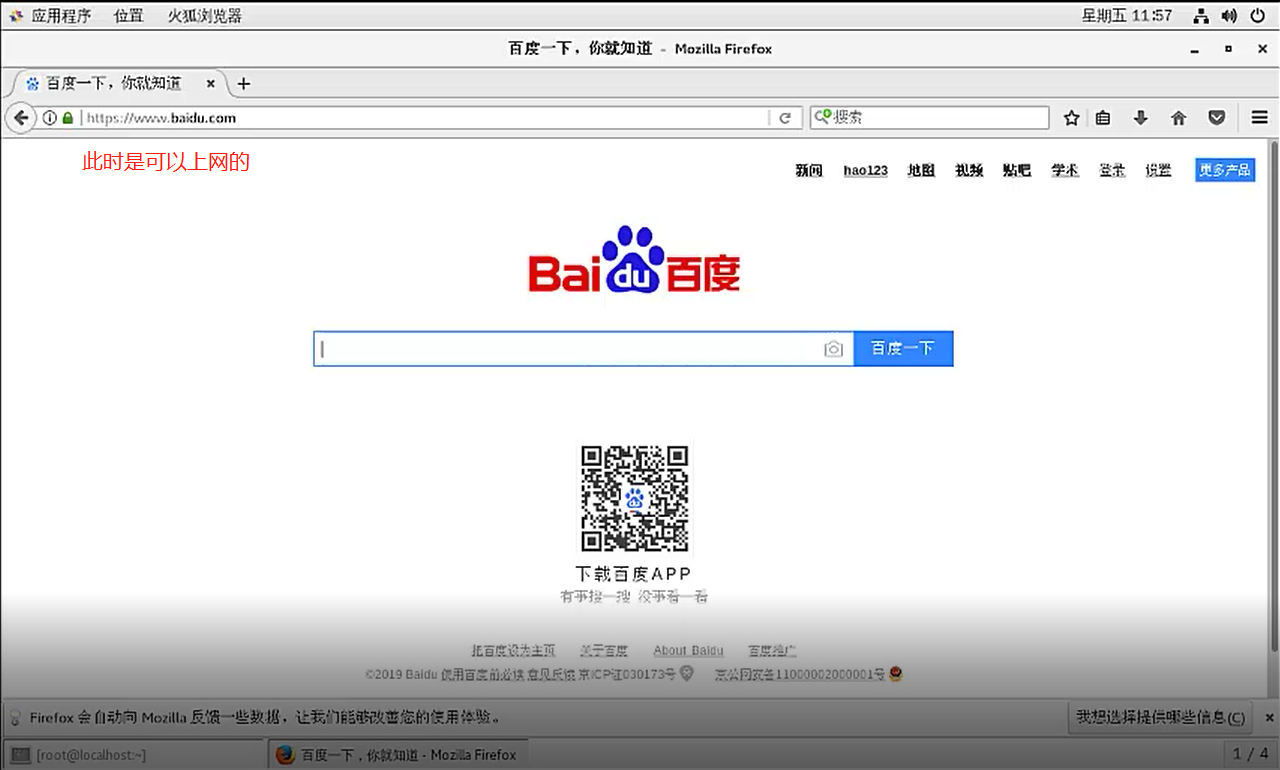Open the 火狐浏览器 menu
Image resolution: width=1280 pixels, height=770 pixels.
pyautogui.click(x=204, y=16)
